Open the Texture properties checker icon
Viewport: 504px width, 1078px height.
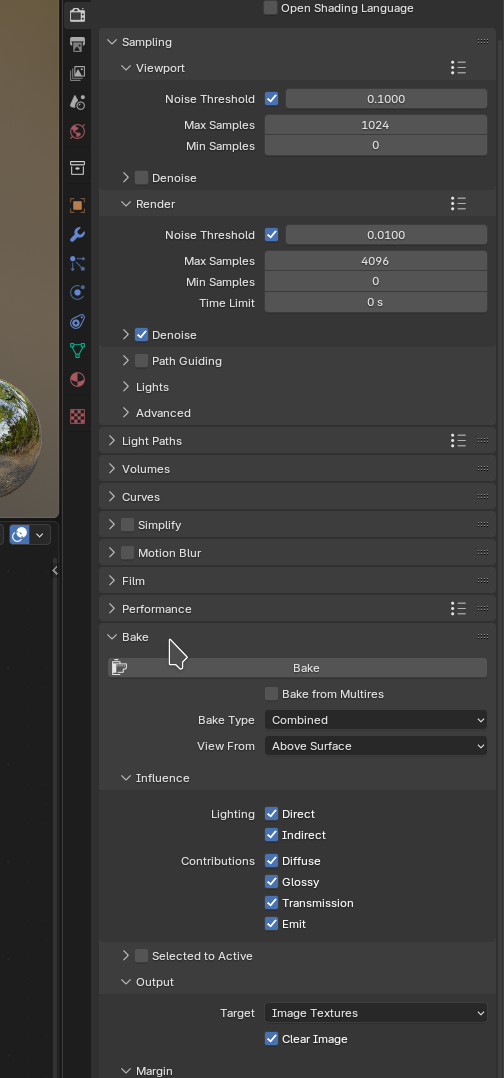pos(78,416)
